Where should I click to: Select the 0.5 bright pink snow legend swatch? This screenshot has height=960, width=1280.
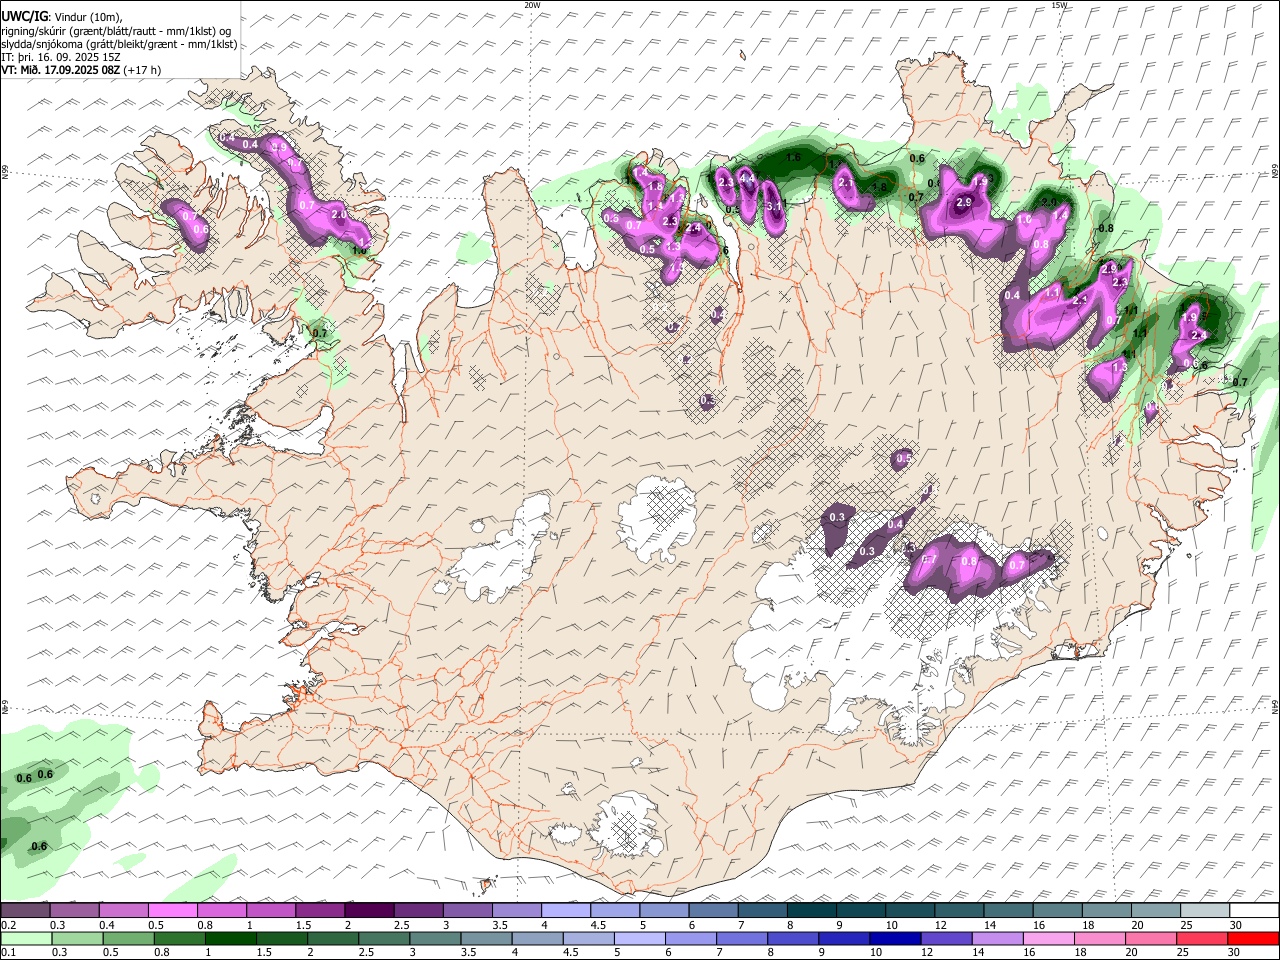[x=172, y=911]
